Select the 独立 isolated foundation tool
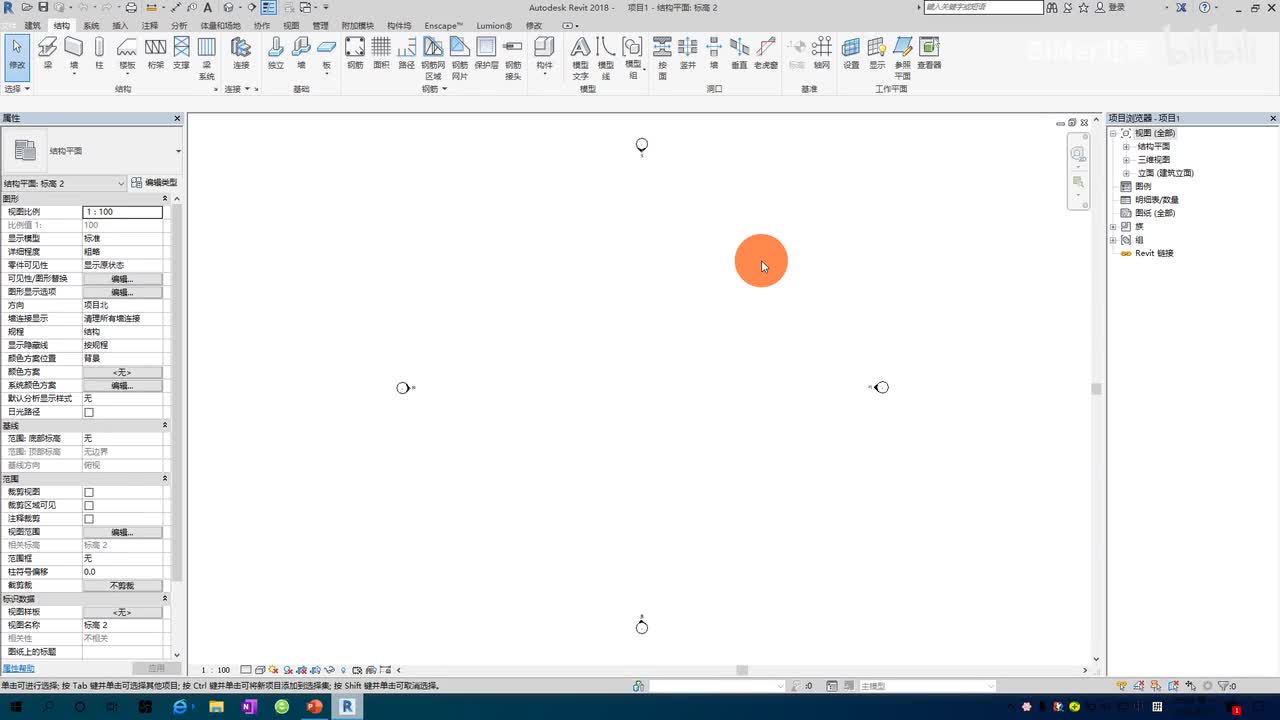 pyautogui.click(x=276, y=52)
